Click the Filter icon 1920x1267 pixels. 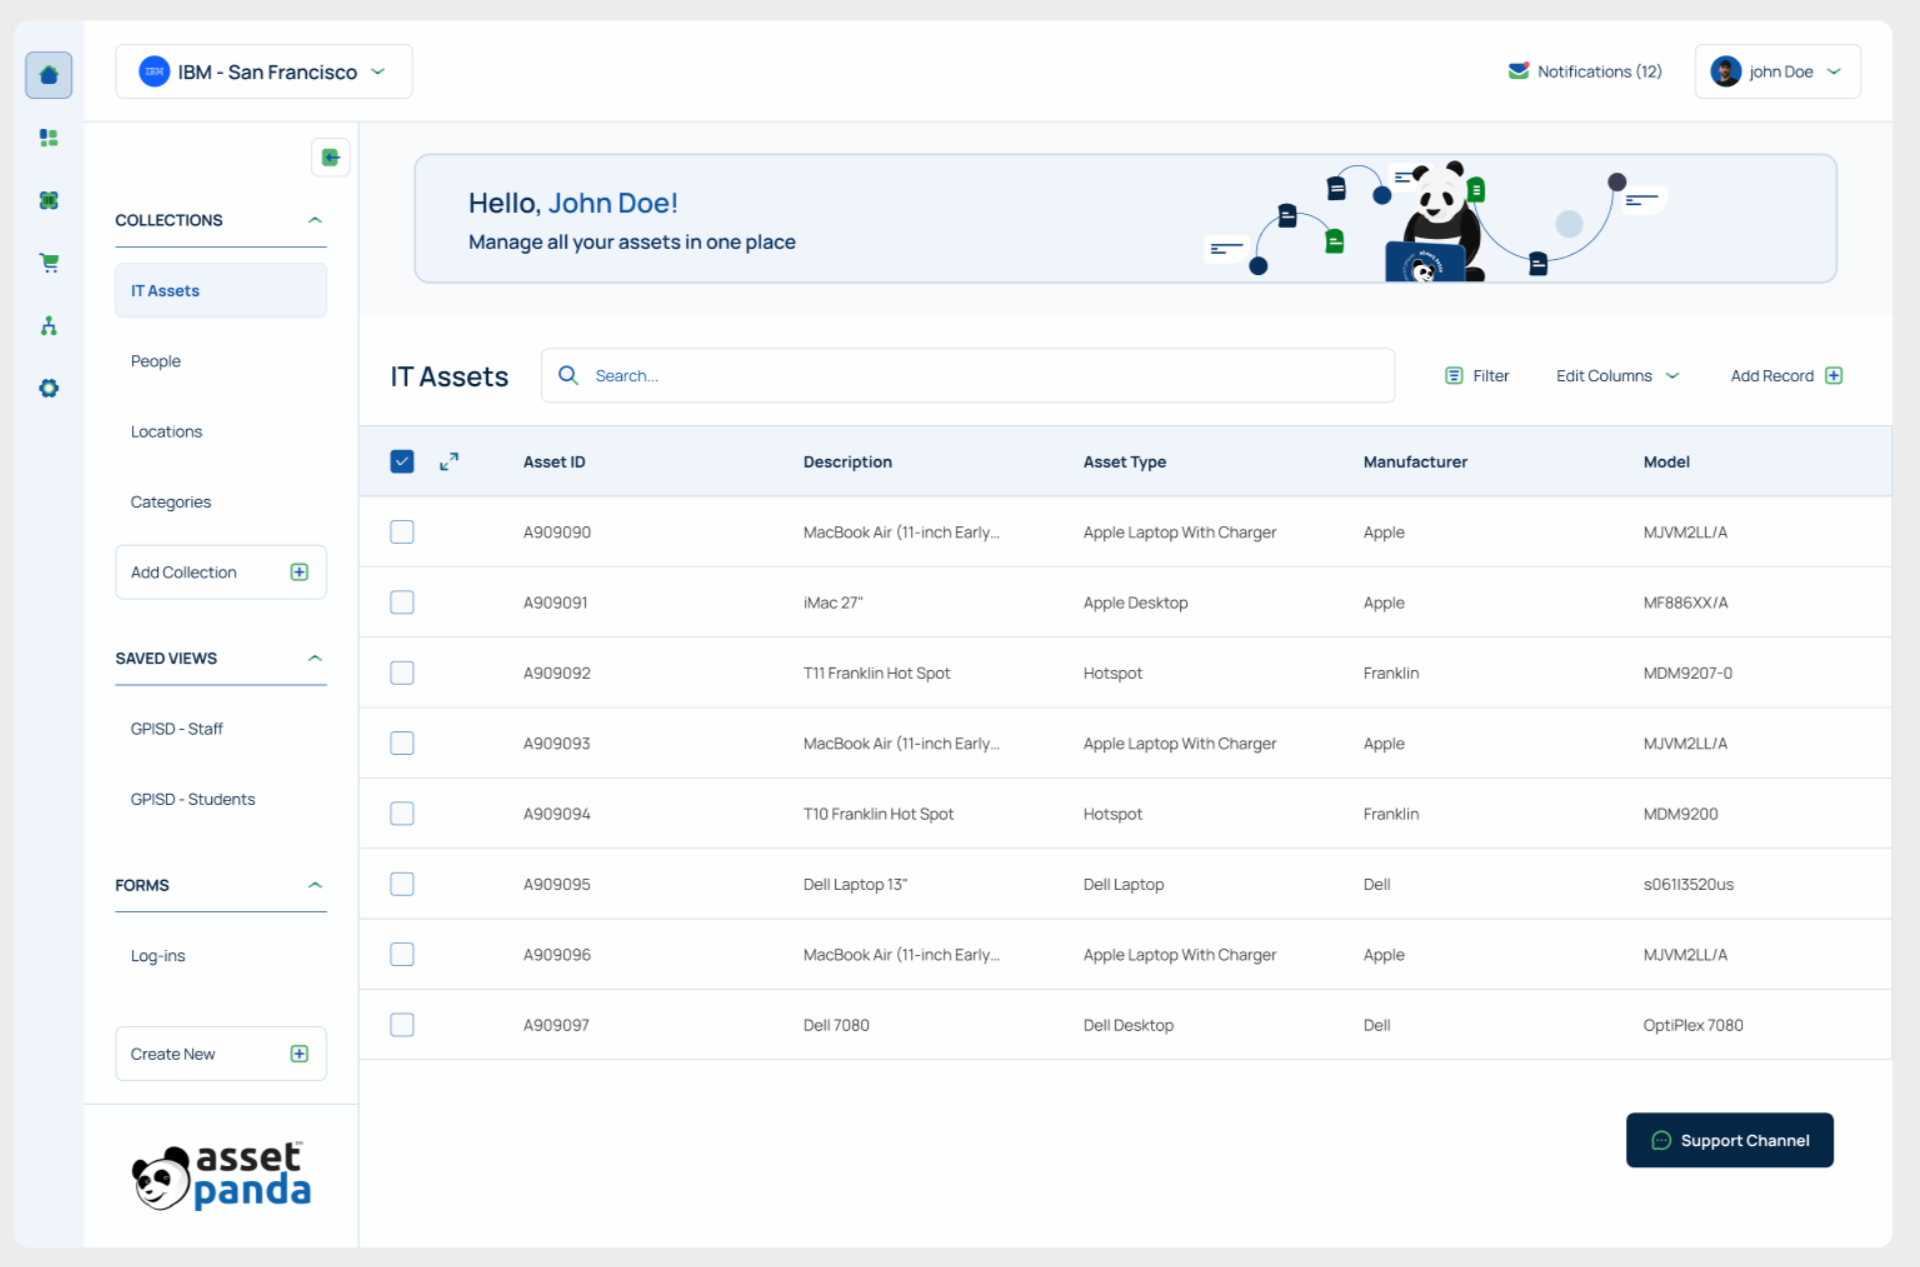[1454, 376]
